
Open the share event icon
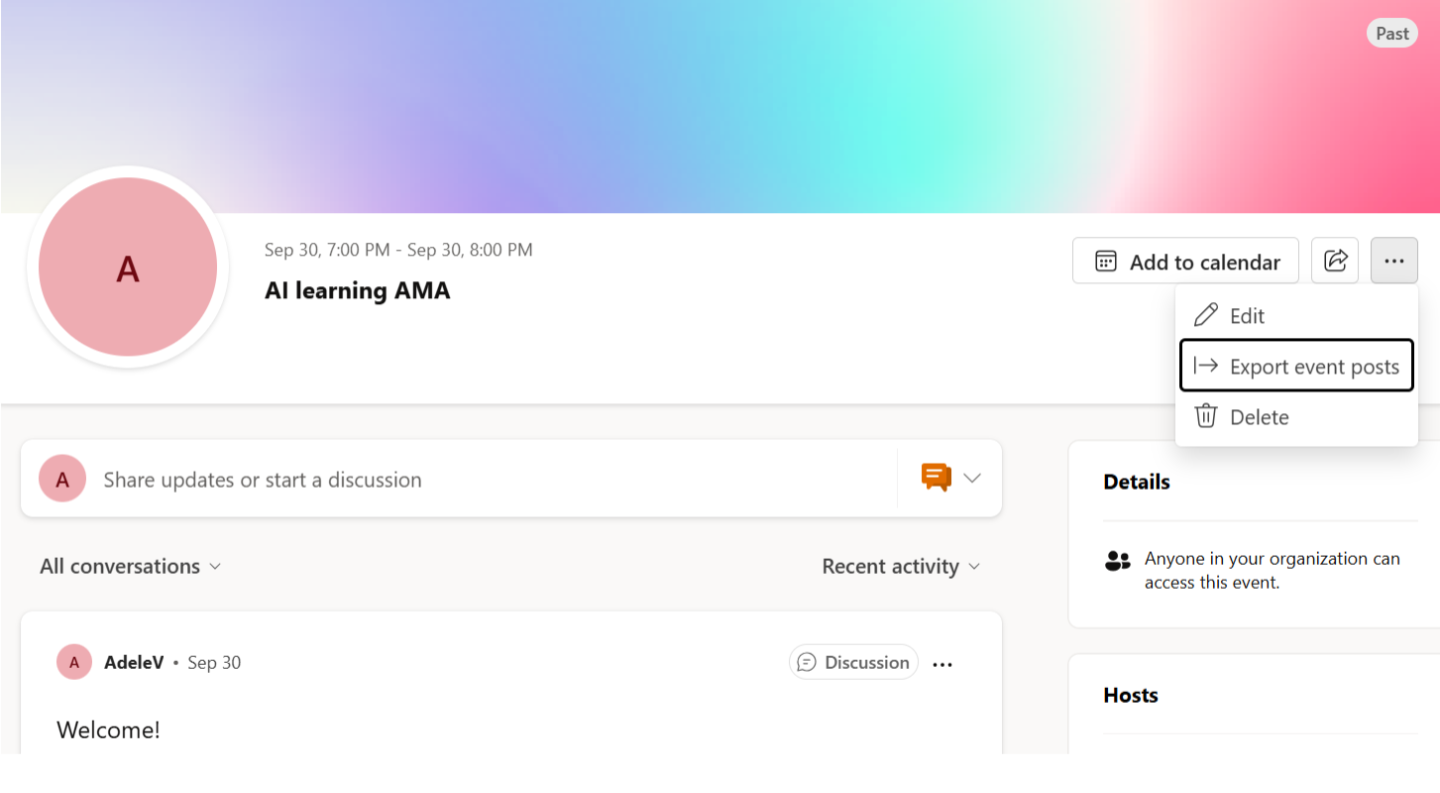pos(1335,260)
